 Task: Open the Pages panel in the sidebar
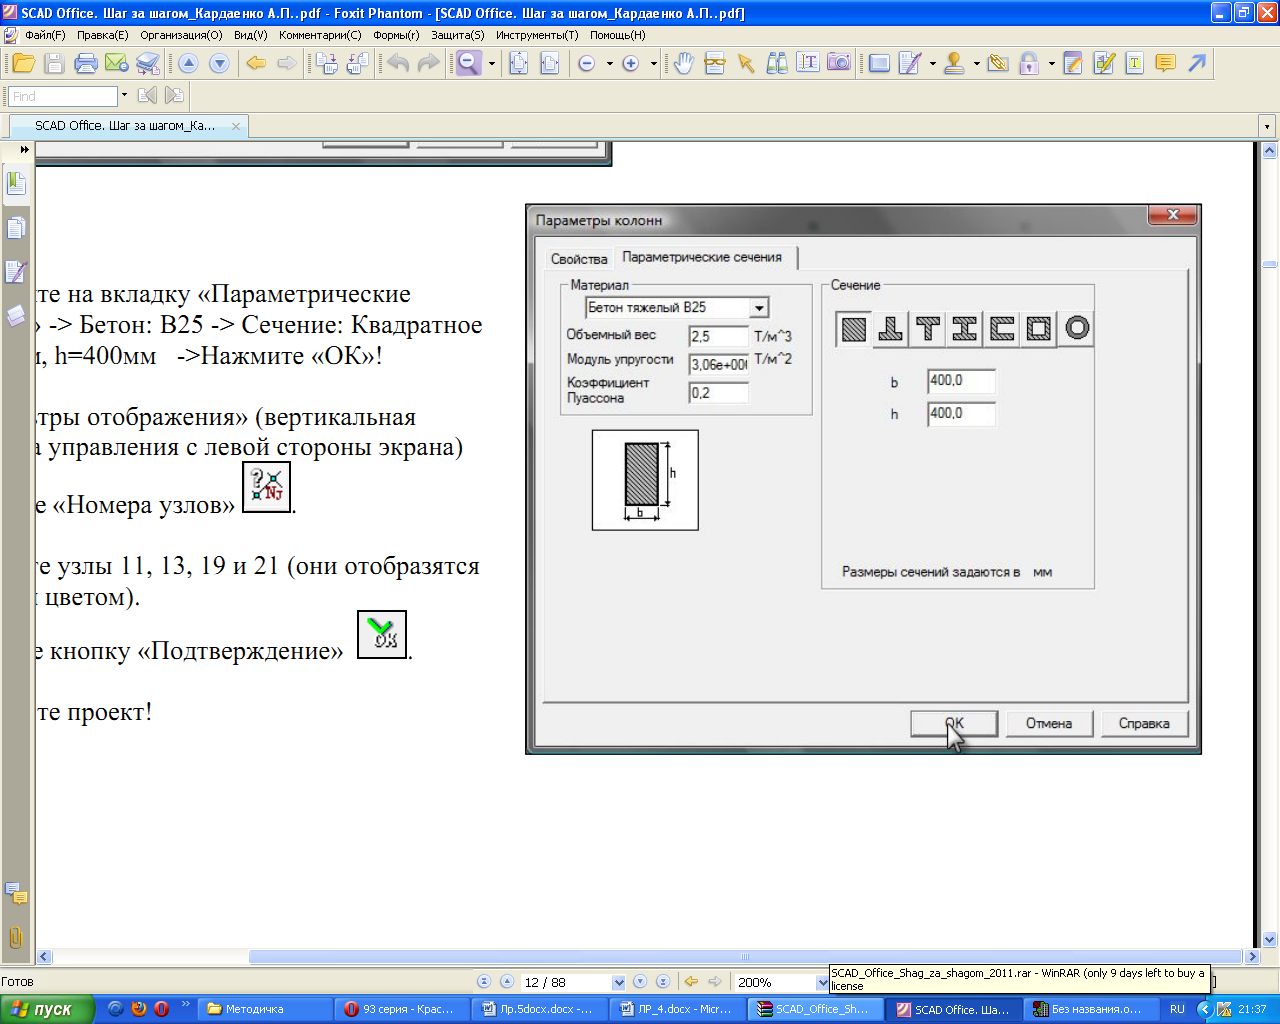point(16,228)
